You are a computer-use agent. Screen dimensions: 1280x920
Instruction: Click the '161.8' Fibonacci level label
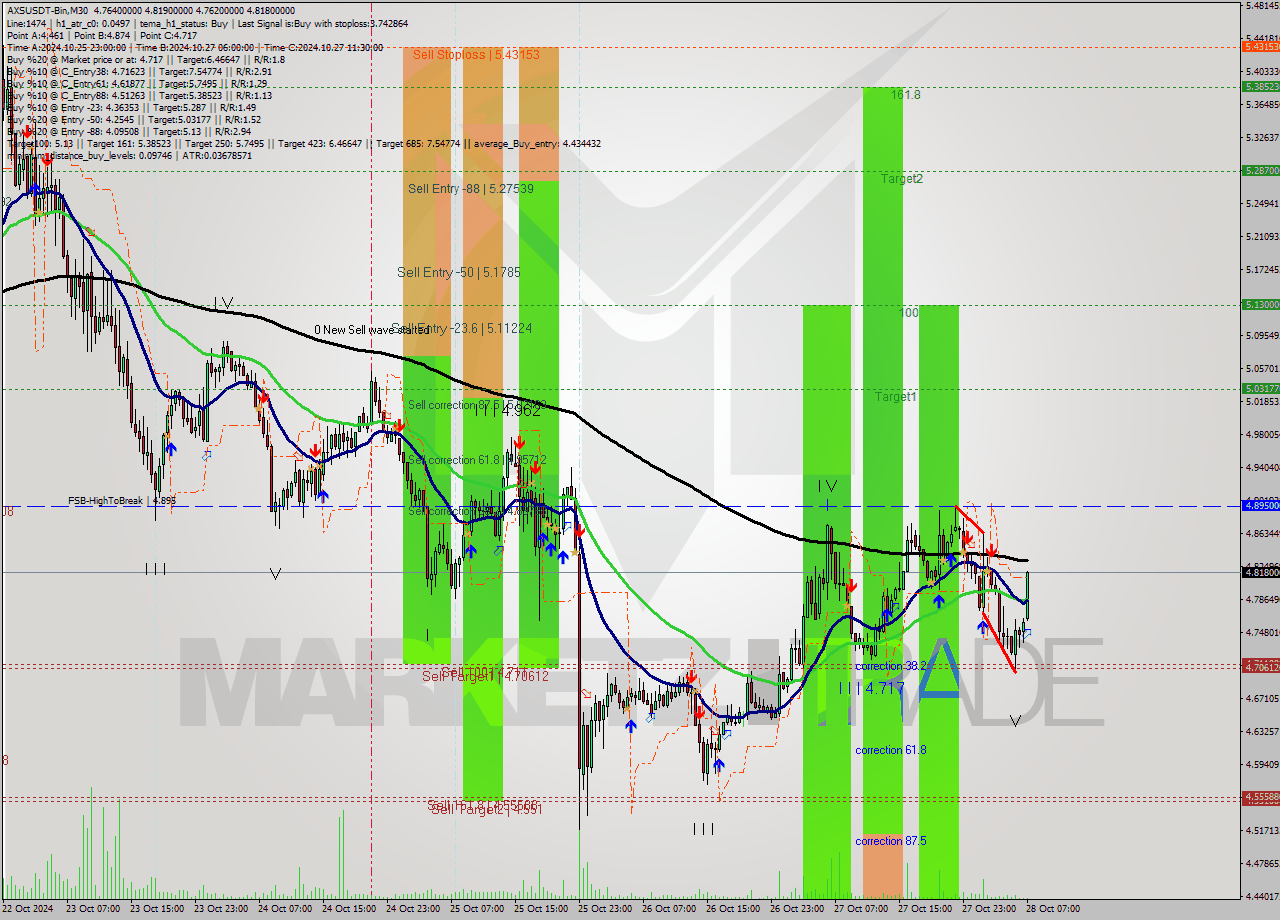tap(905, 95)
